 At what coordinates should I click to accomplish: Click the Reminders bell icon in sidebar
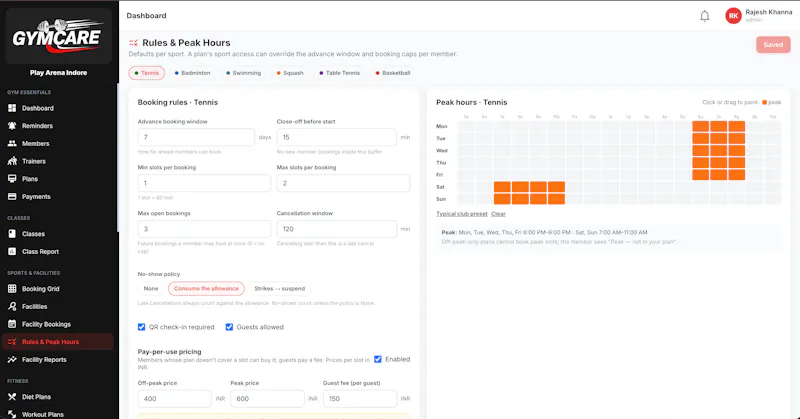click(12, 126)
